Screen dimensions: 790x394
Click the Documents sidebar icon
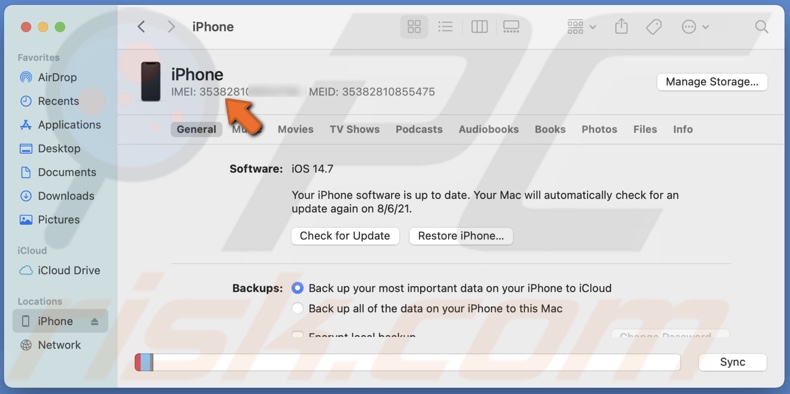coord(25,172)
